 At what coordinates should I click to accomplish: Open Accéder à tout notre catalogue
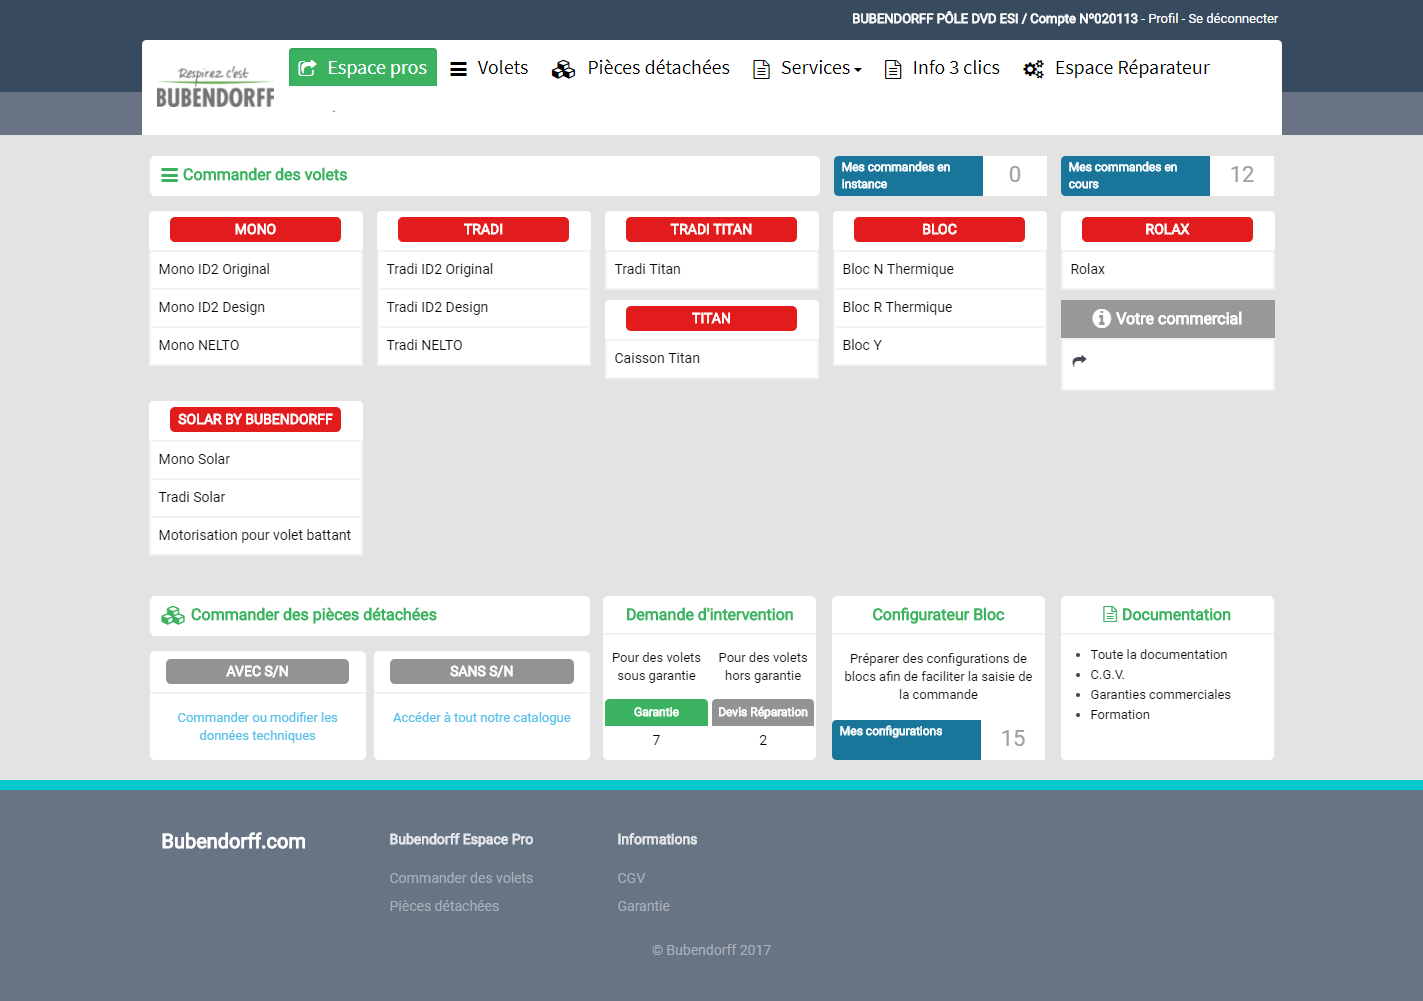tap(481, 717)
